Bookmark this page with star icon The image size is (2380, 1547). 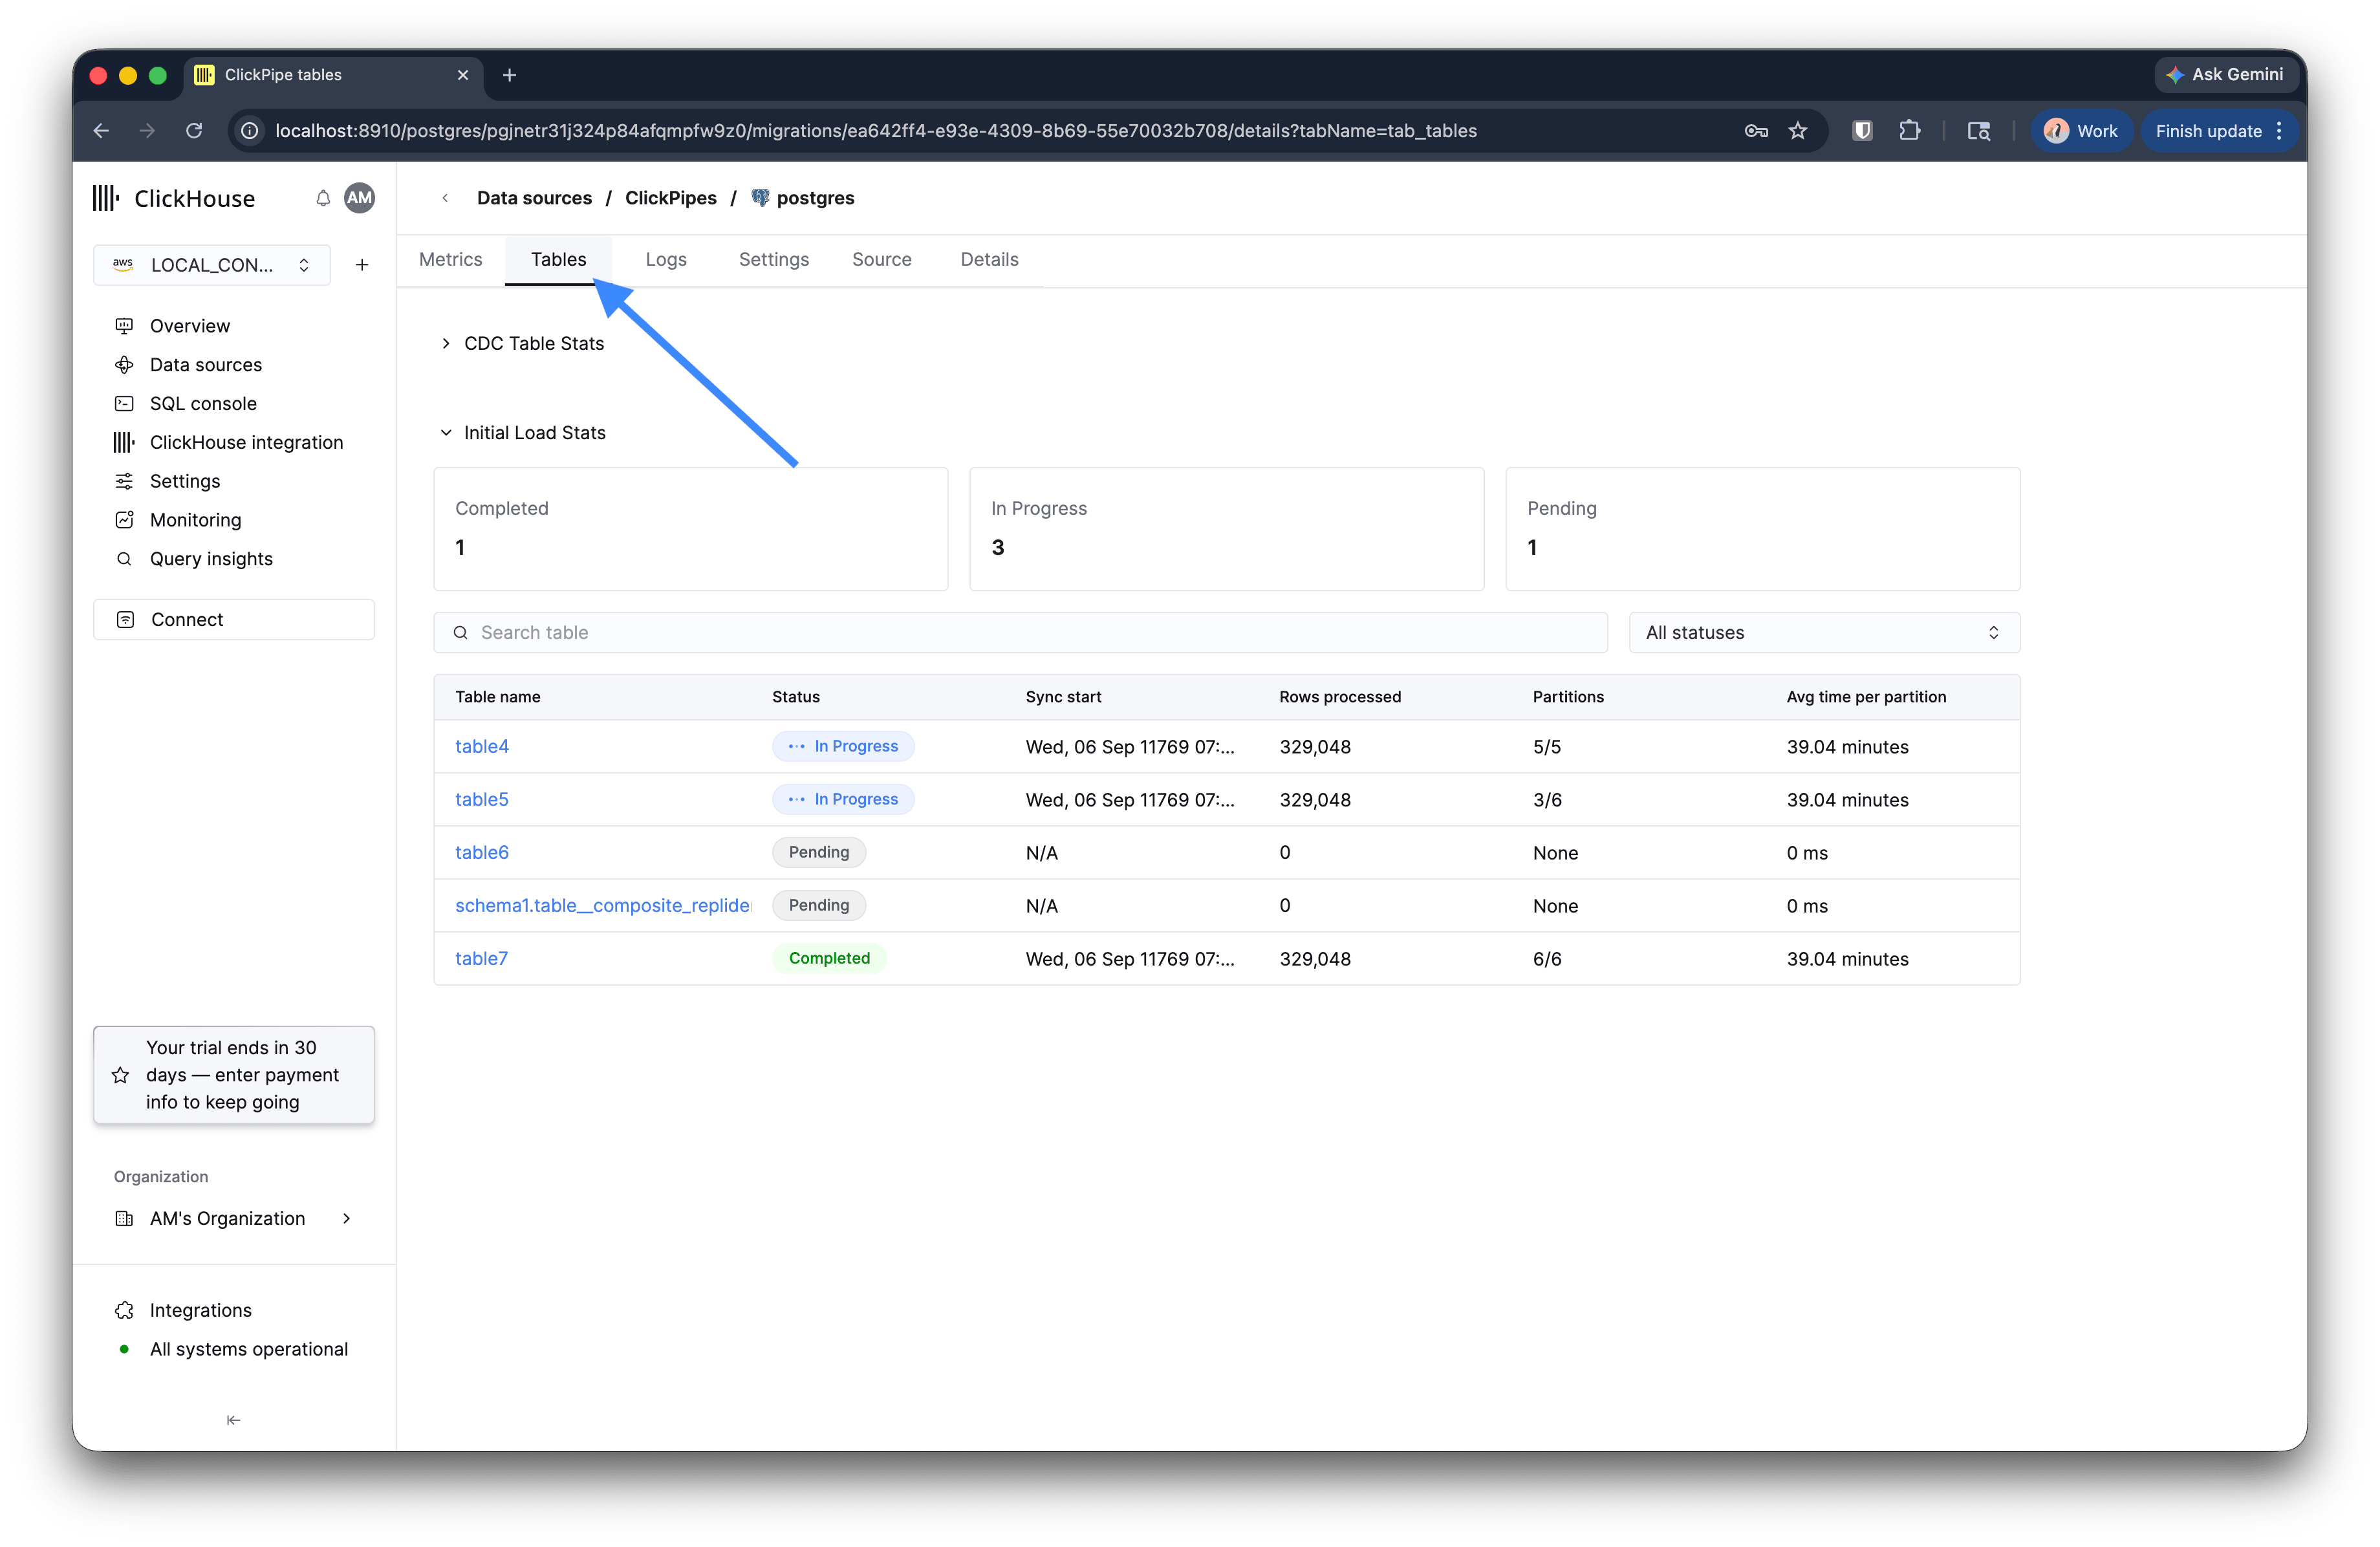pos(1798,131)
